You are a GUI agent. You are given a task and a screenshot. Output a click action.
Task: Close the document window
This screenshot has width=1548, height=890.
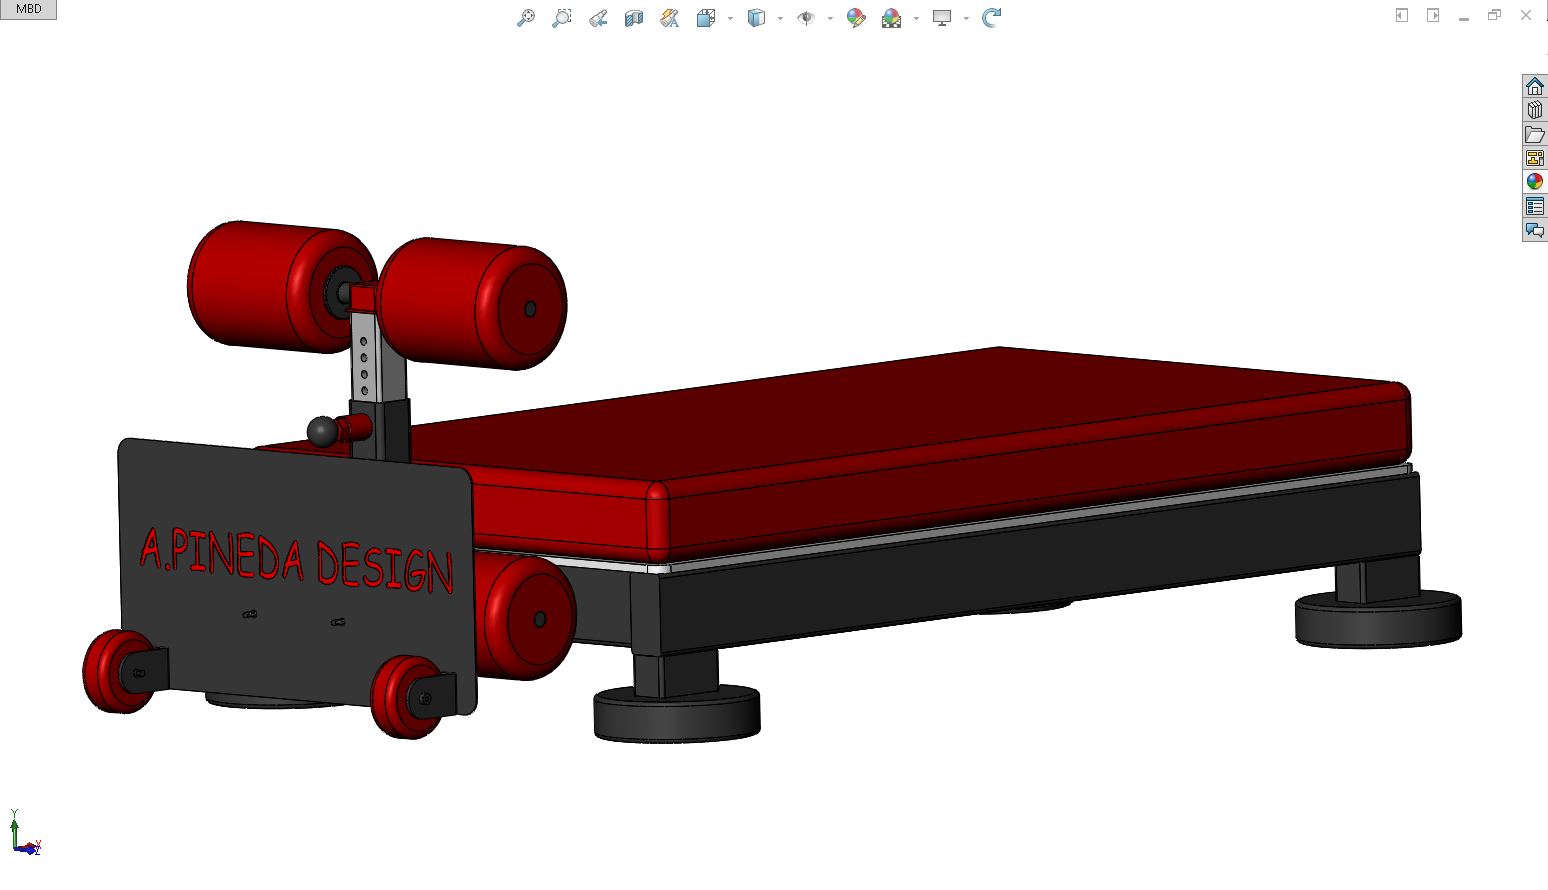(x=1526, y=15)
